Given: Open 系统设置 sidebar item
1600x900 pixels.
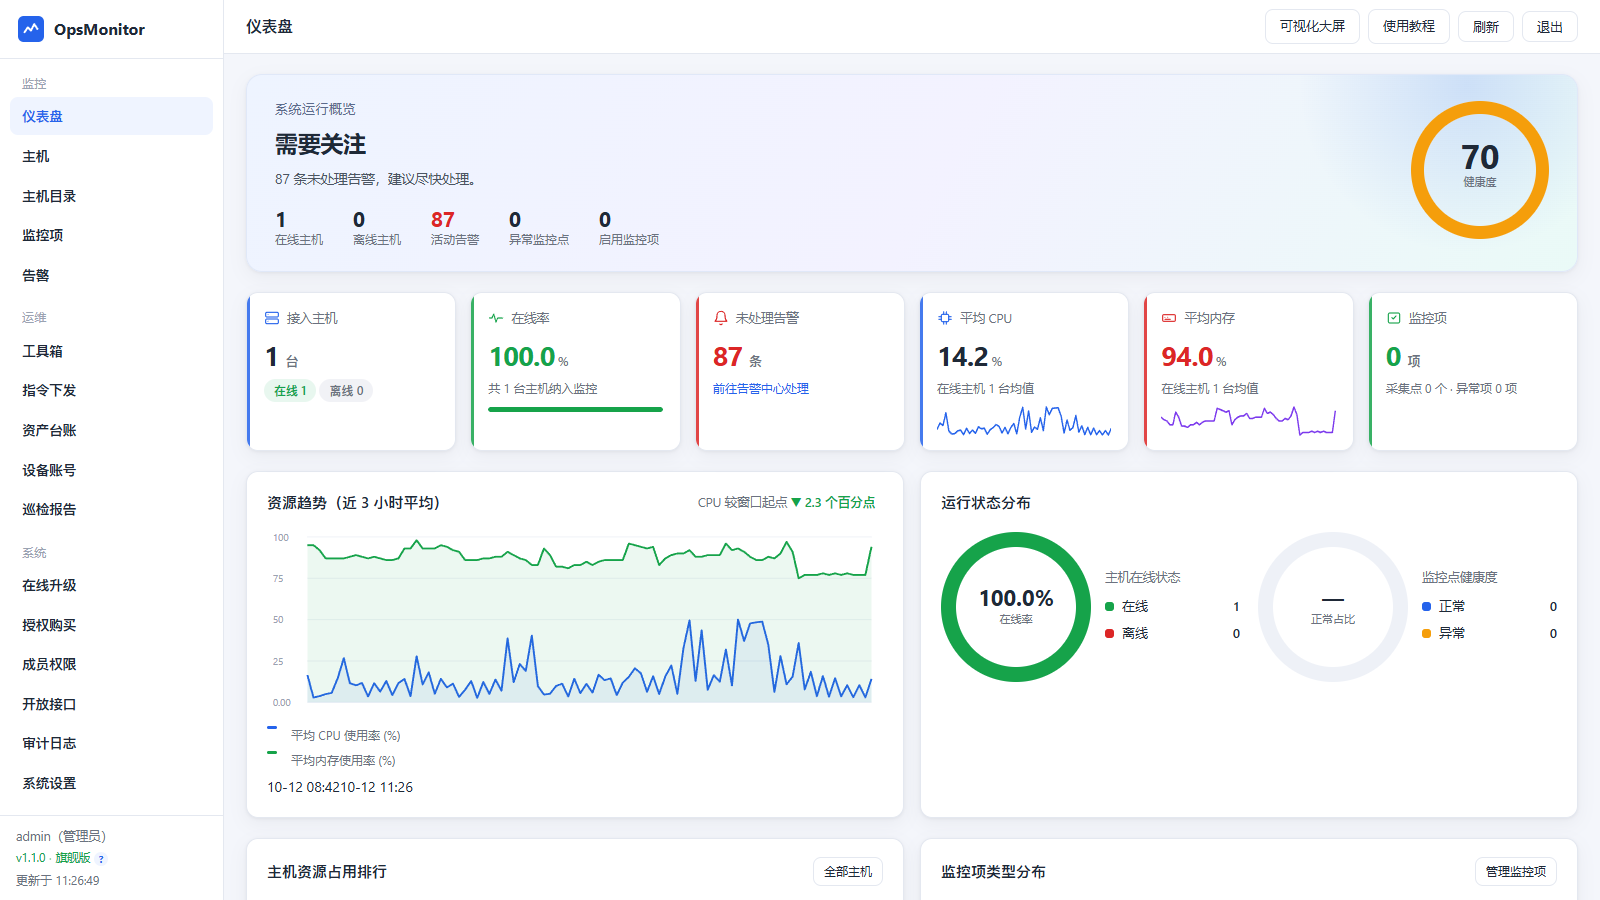Looking at the screenshot, I should pos(111,783).
